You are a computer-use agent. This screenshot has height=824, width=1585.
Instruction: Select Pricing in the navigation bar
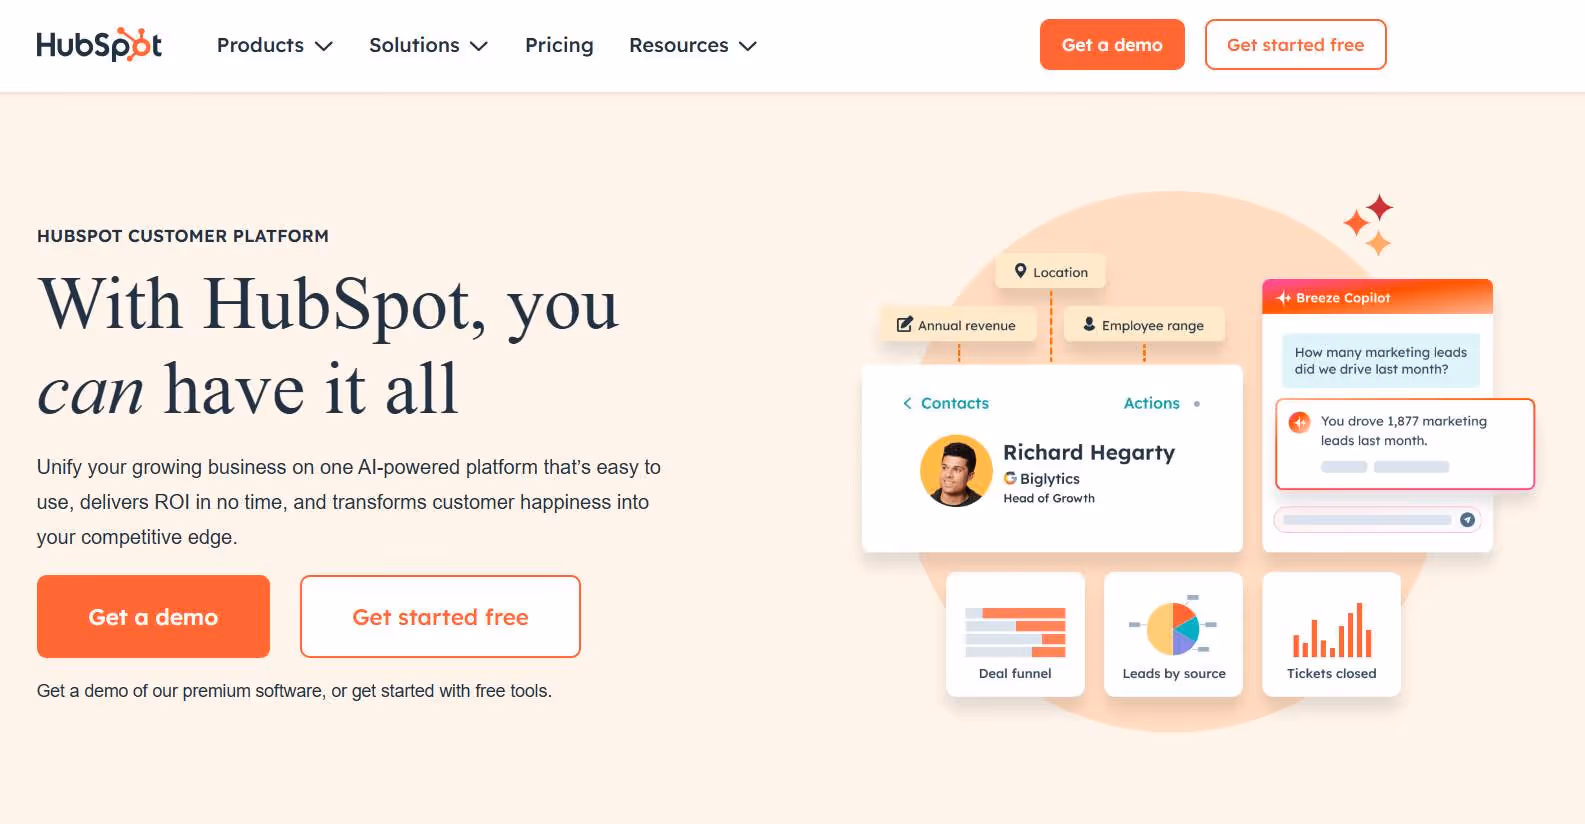tap(559, 45)
